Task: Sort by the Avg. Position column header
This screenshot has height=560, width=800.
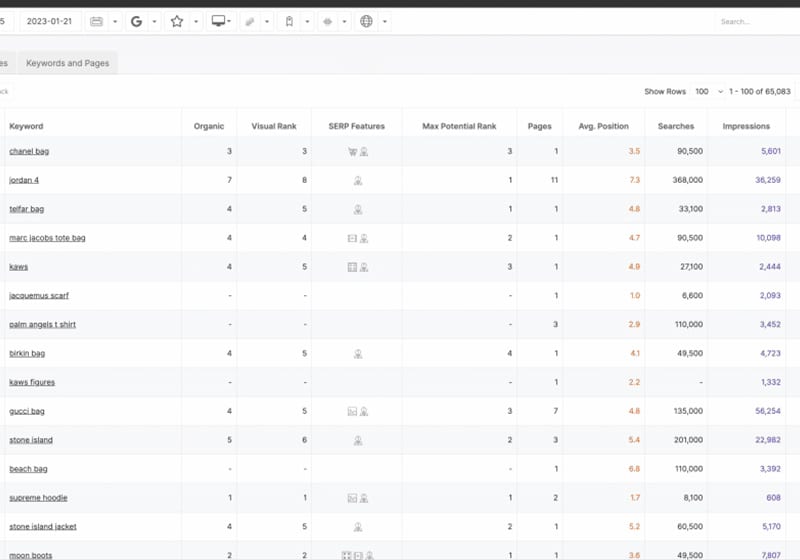Action: [604, 126]
